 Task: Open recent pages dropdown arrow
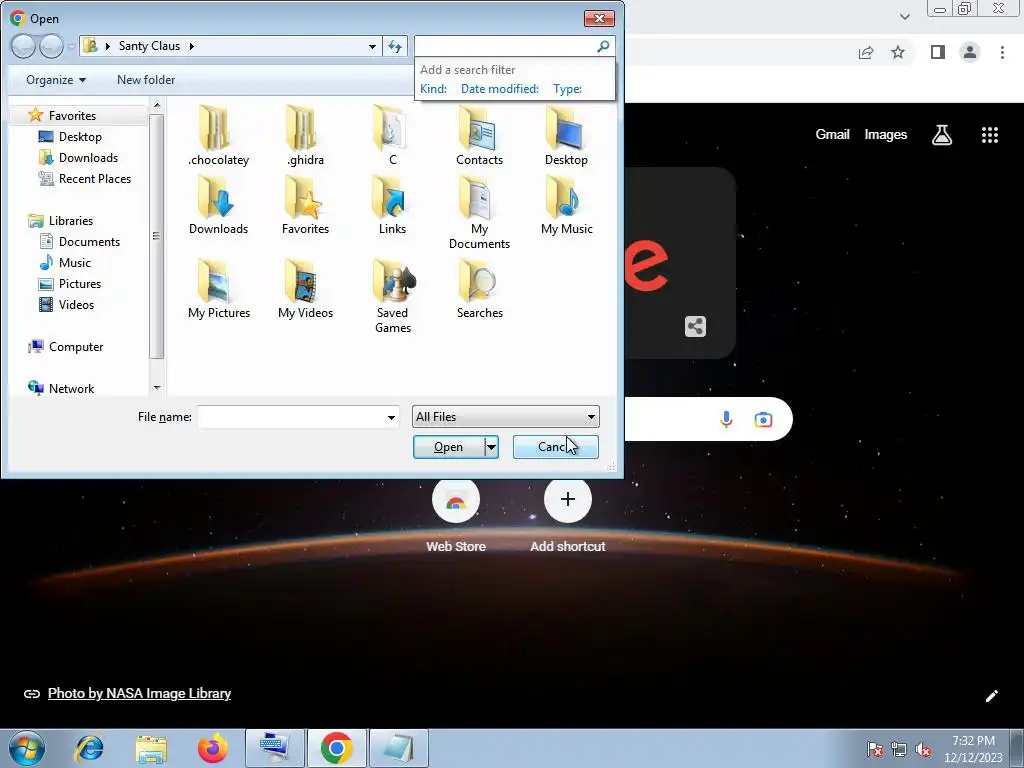click(71, 47)
